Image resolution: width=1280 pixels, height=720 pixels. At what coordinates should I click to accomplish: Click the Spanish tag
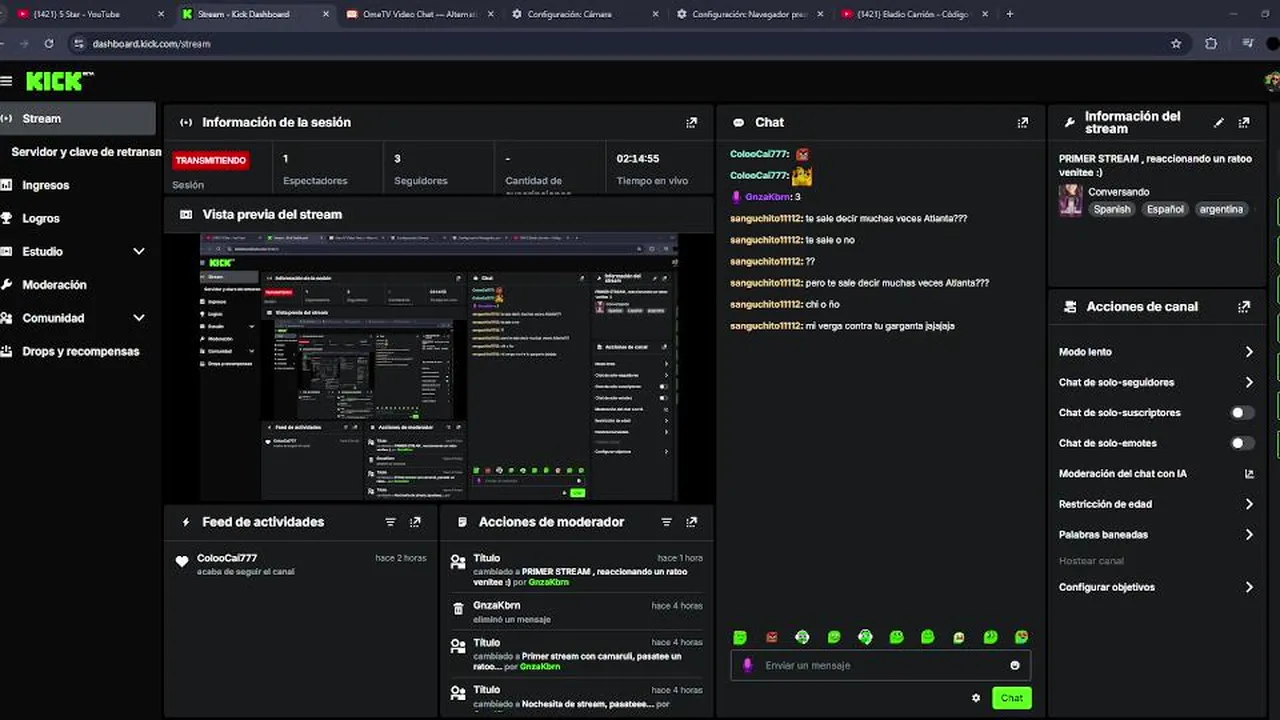pos(1111,210)
